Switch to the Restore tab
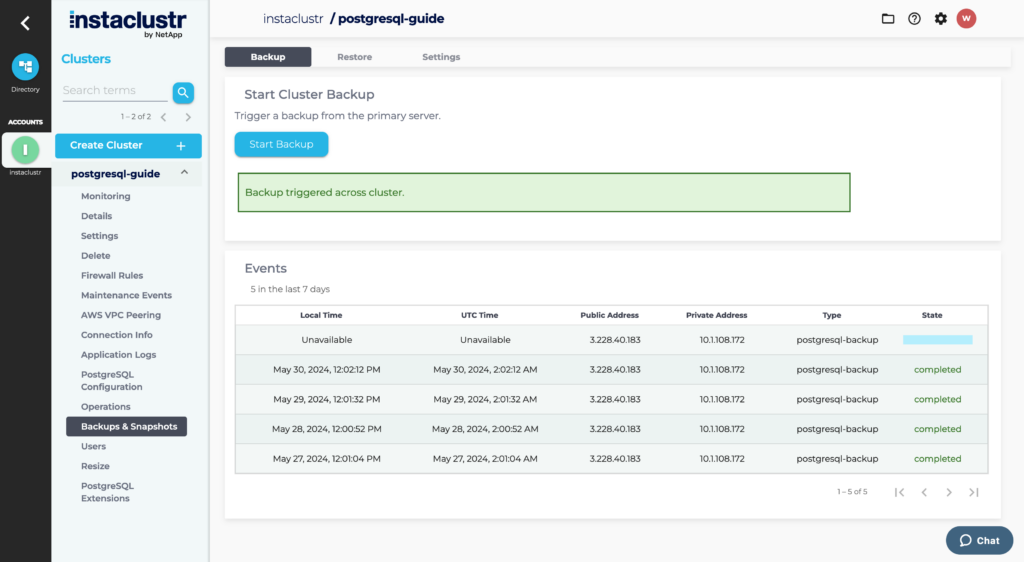Screen dimensions: 1024x562 click(x=354, y=57)
